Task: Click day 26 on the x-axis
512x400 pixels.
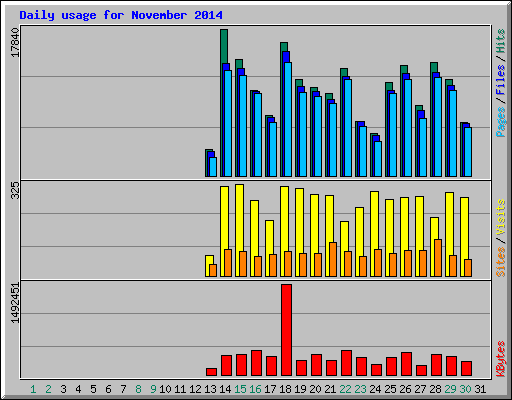Action: pos(405,389)
